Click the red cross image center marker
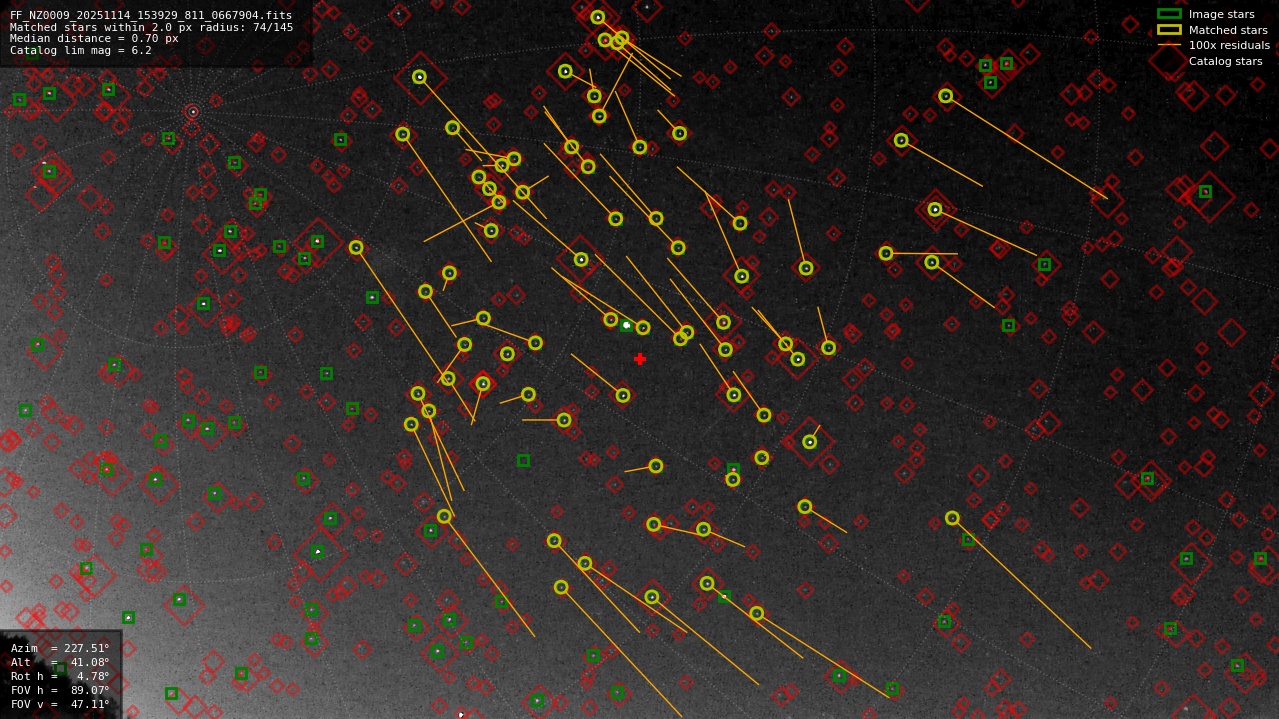The height and width of the screenshot is (719, 1279). pos(640,359)
